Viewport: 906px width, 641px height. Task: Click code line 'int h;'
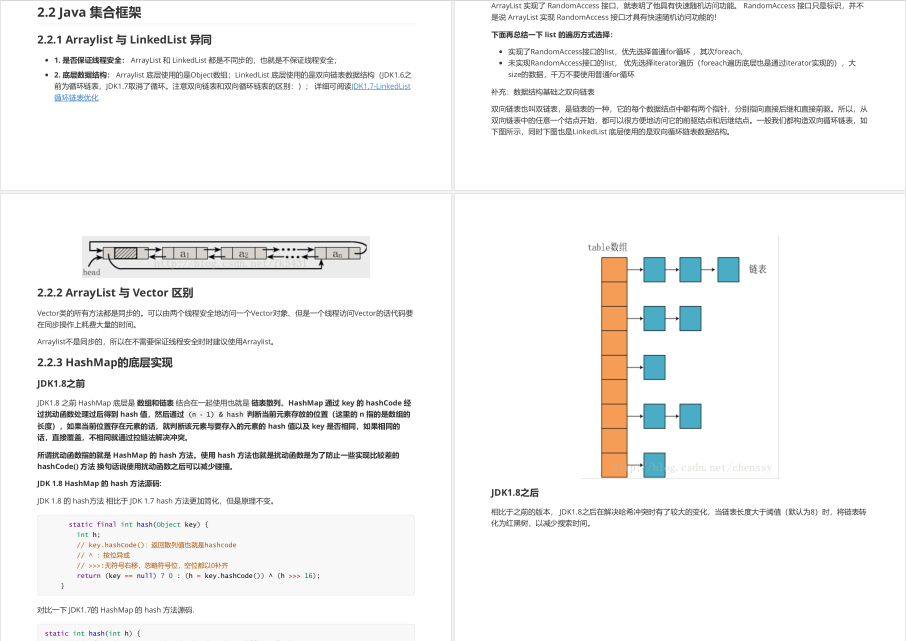[x=88, y=535]
